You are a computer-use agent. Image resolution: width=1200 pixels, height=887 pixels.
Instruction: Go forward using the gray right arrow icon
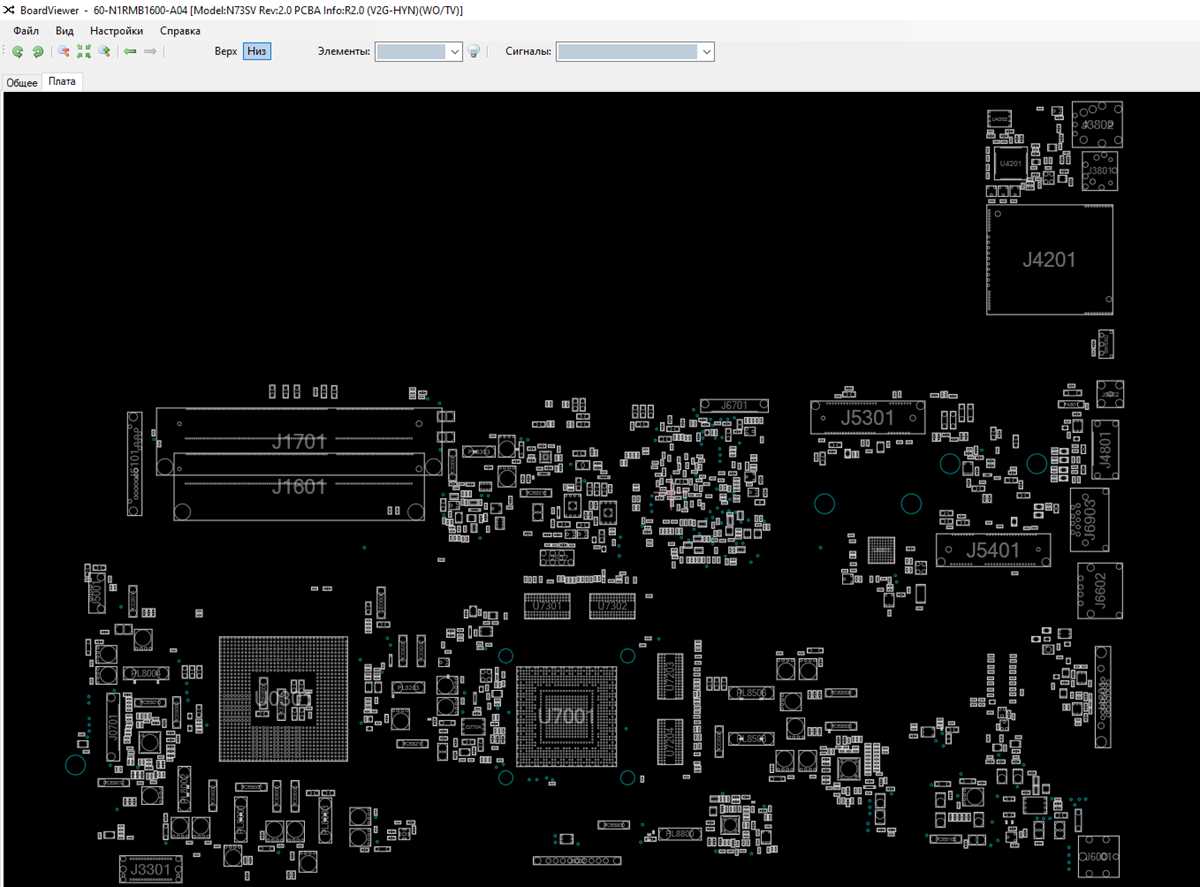pos(150,51)
